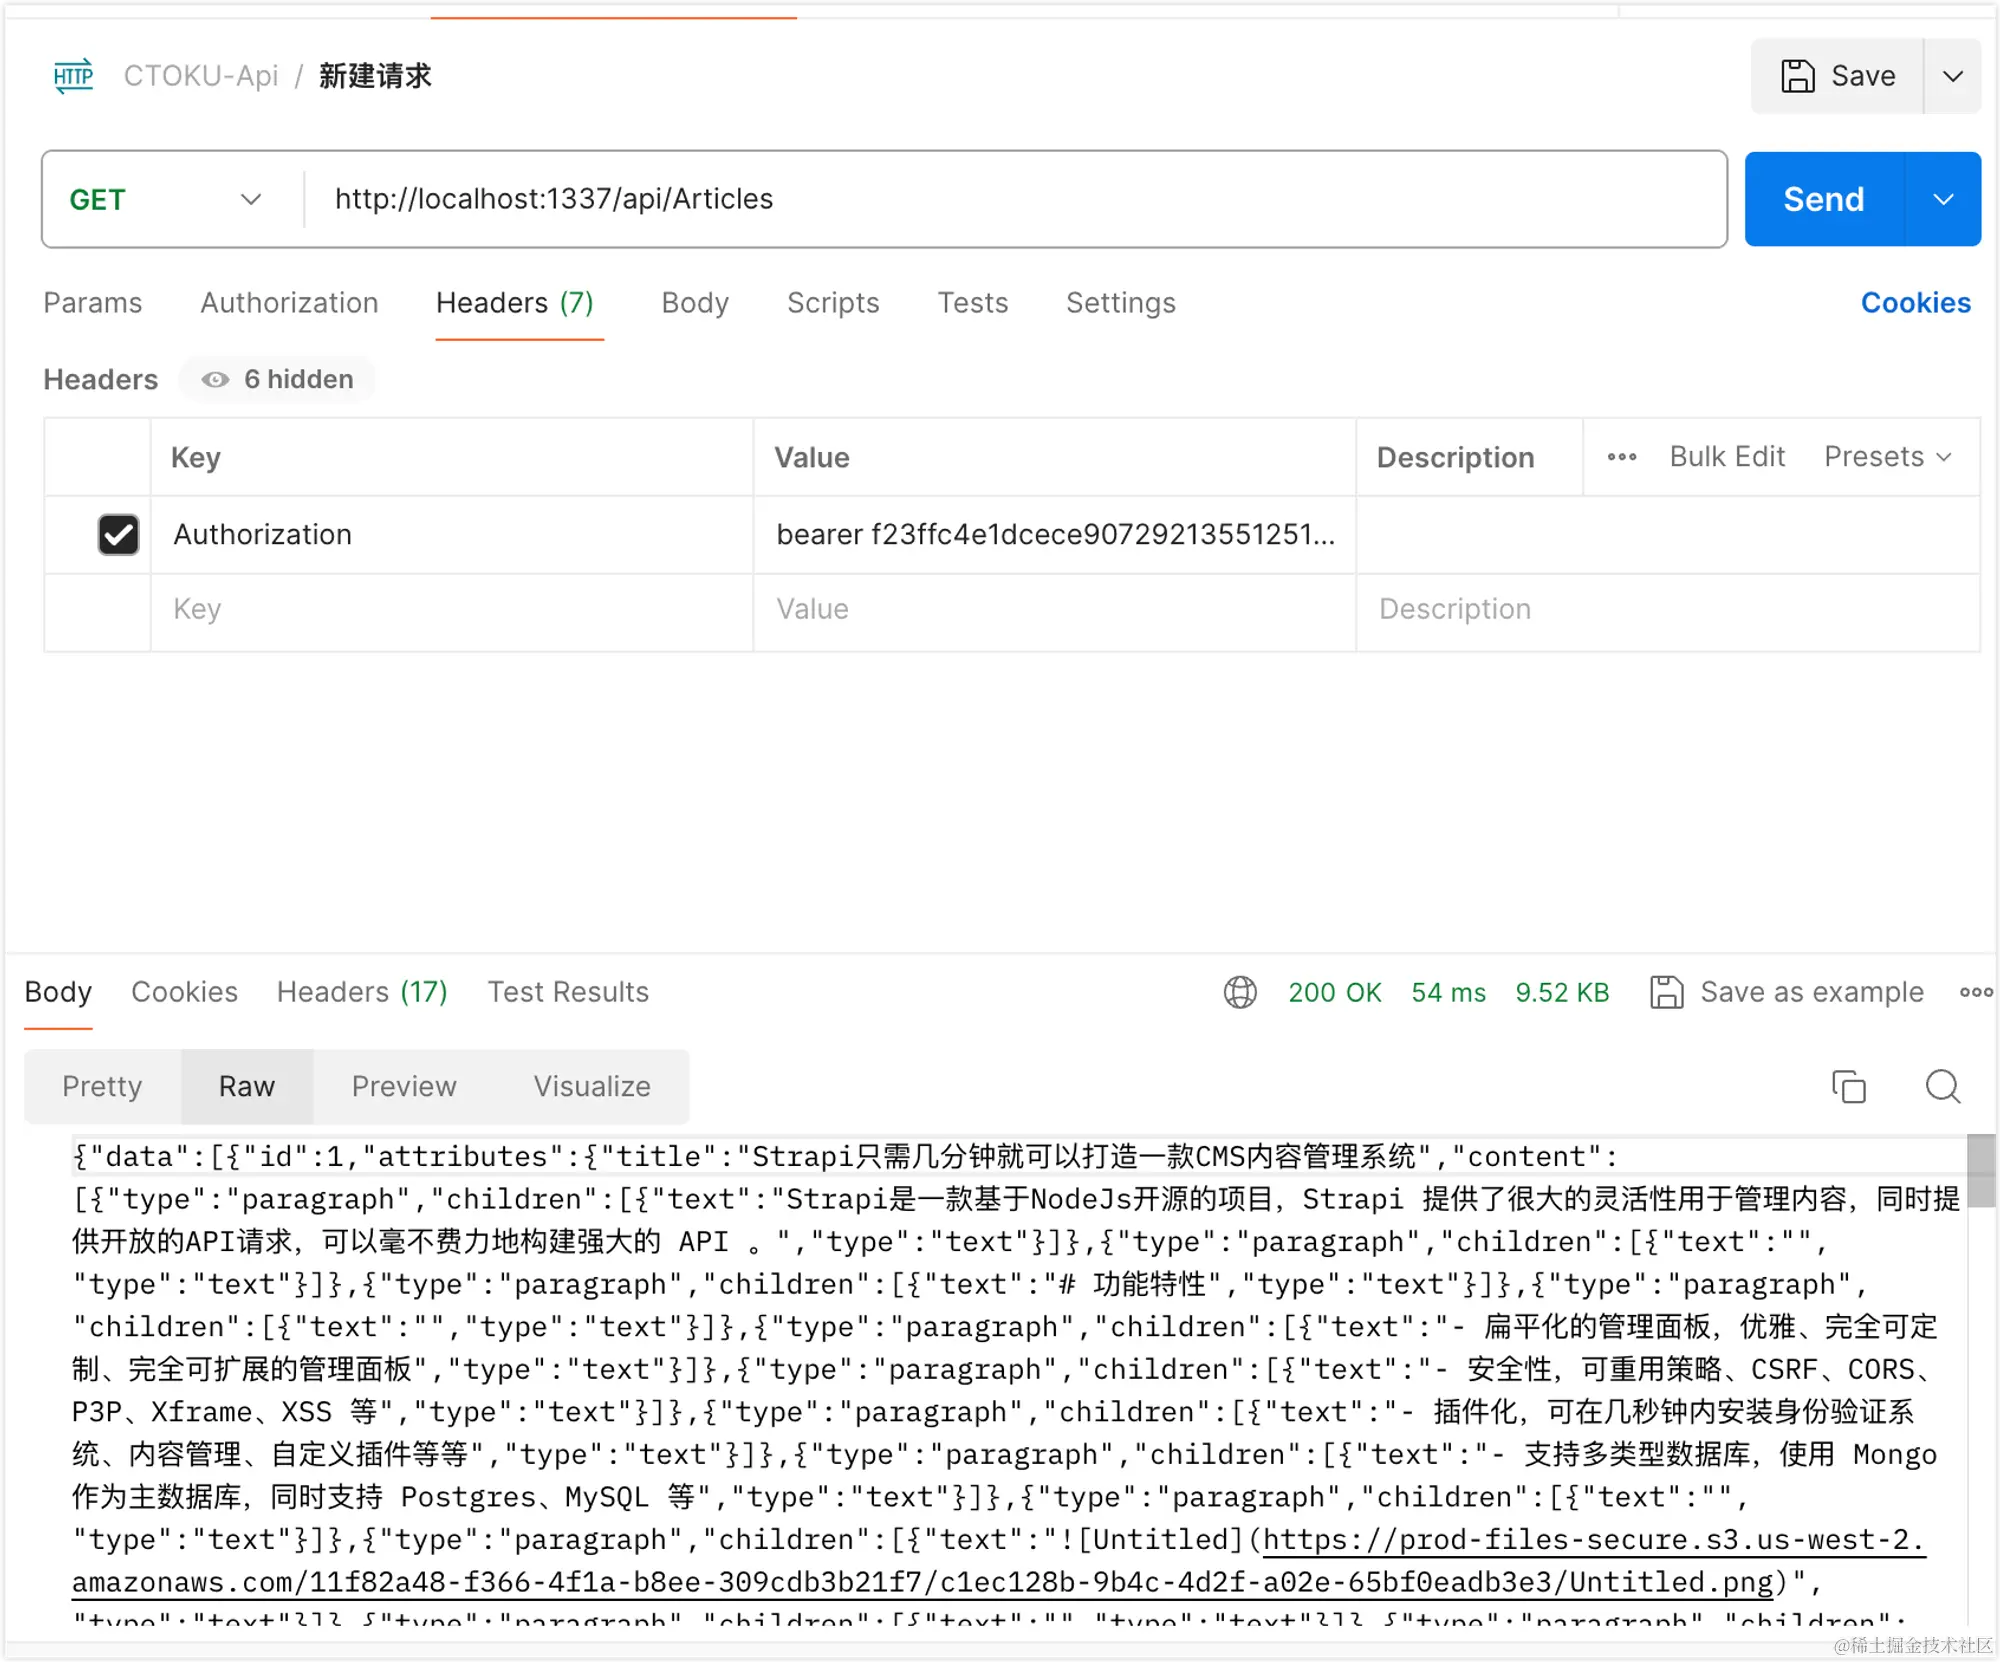The image size is (2000, 1662).
Task: Open the header row options via three-dot icon
Action: (1621, 457)
